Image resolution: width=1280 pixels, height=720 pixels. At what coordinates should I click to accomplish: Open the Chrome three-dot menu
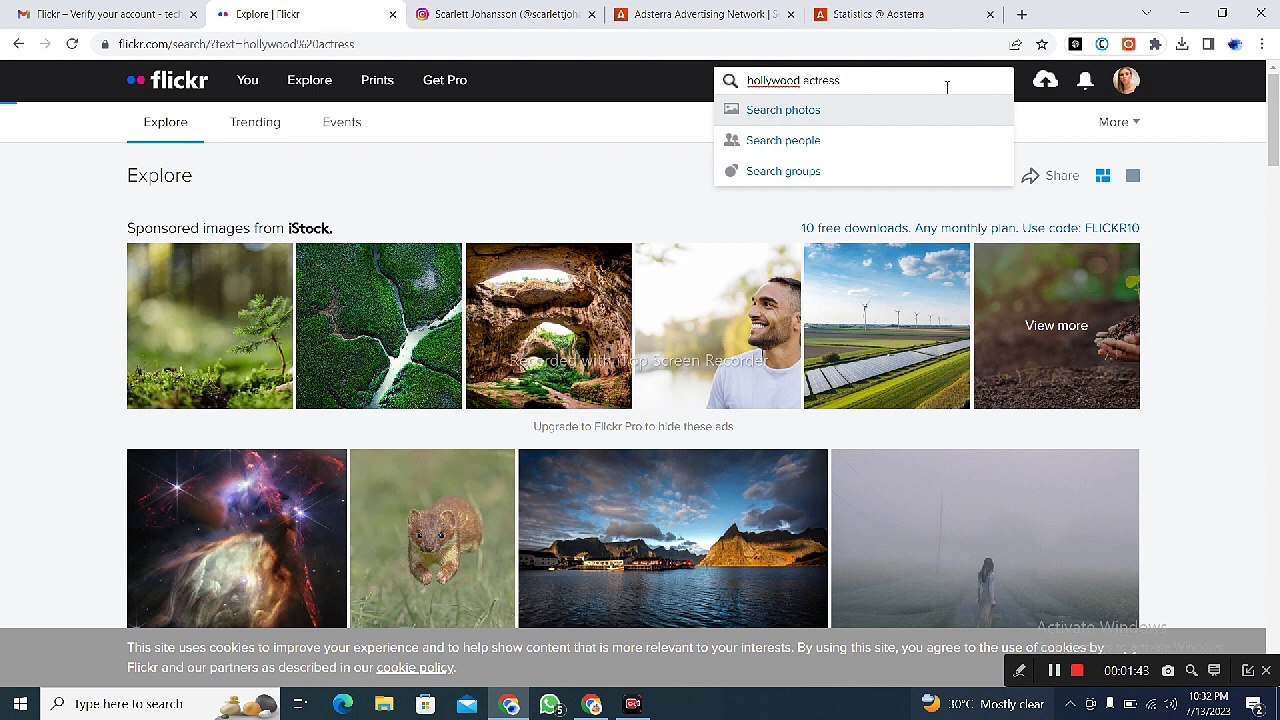point(1262,44)
